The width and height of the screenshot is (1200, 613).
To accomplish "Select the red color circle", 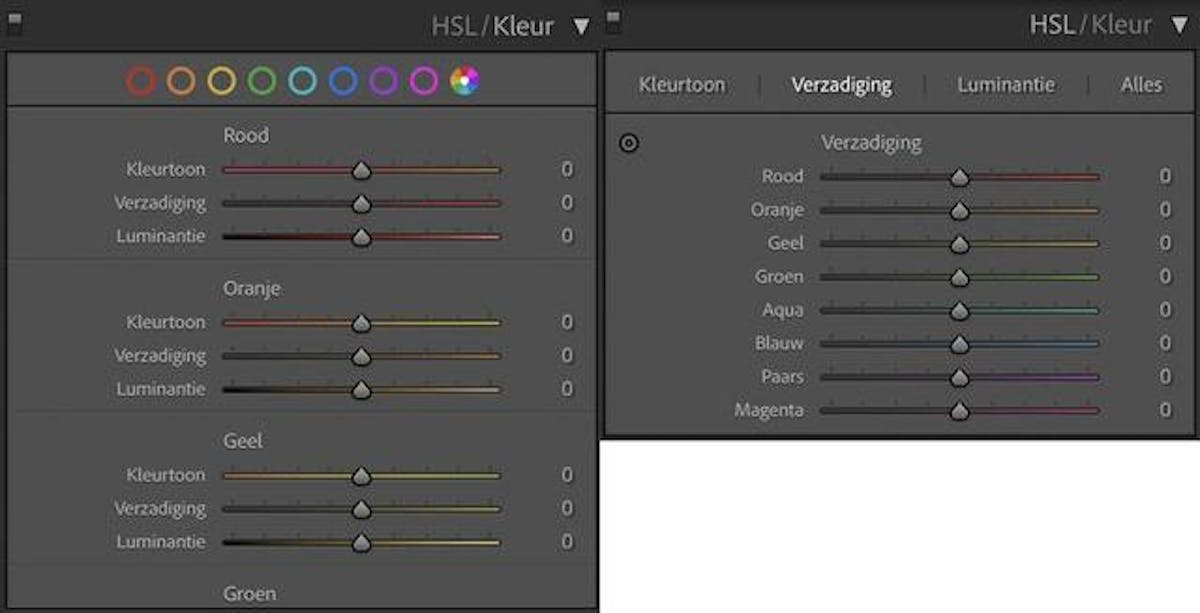I will point(141,81).
